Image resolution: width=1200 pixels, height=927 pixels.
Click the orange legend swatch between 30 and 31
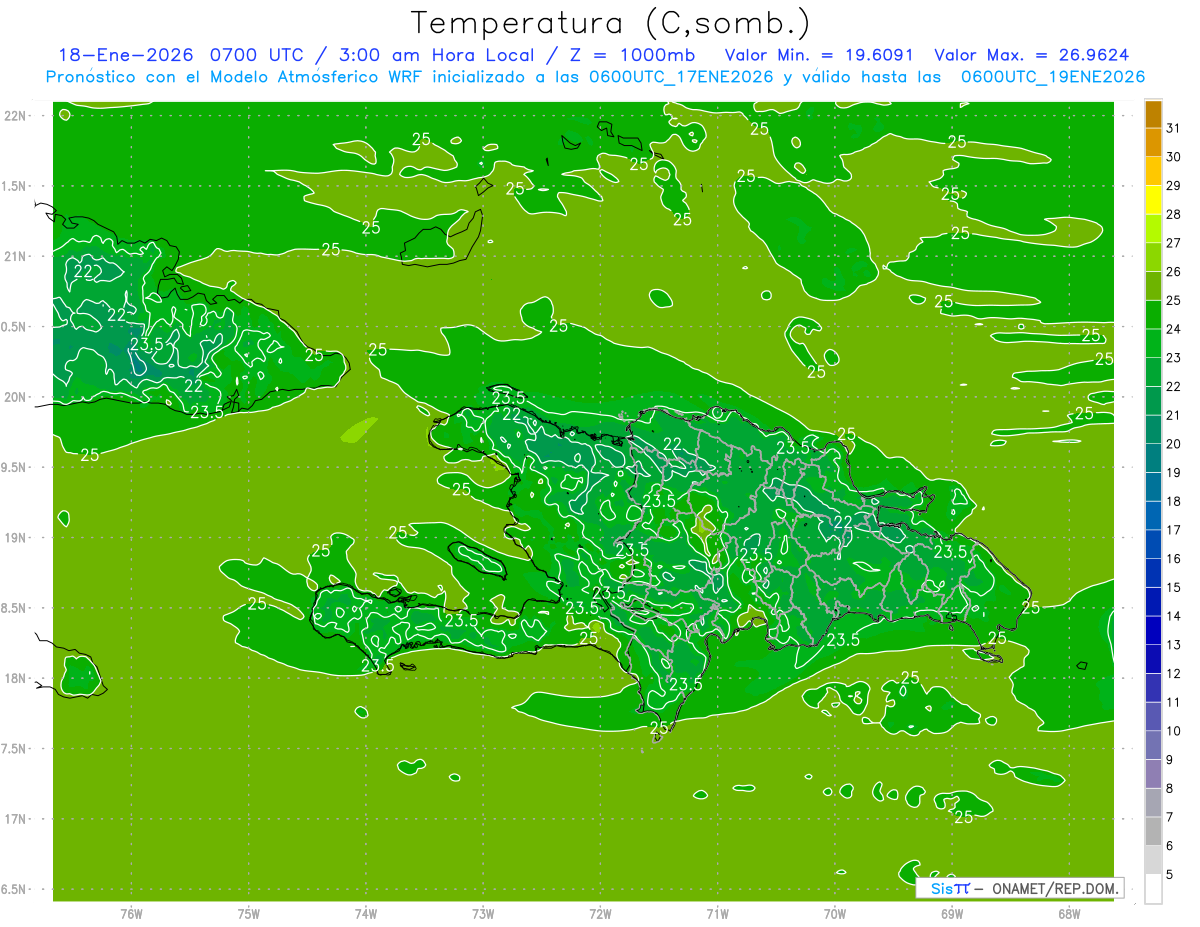[x=1153, y=143]
